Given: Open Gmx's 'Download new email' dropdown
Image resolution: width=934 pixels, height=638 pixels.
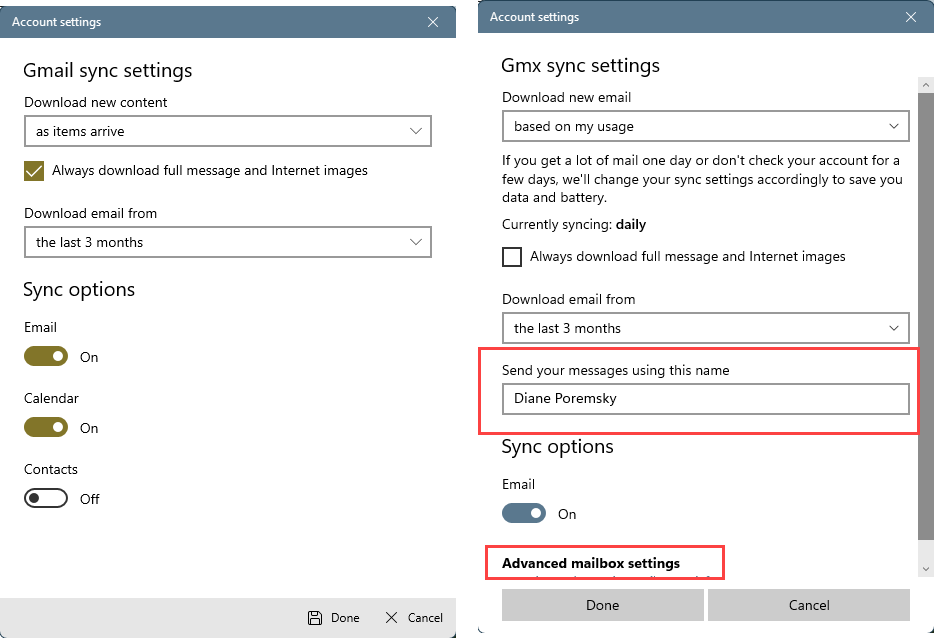Looking at the screenshot, I should 705,126.
